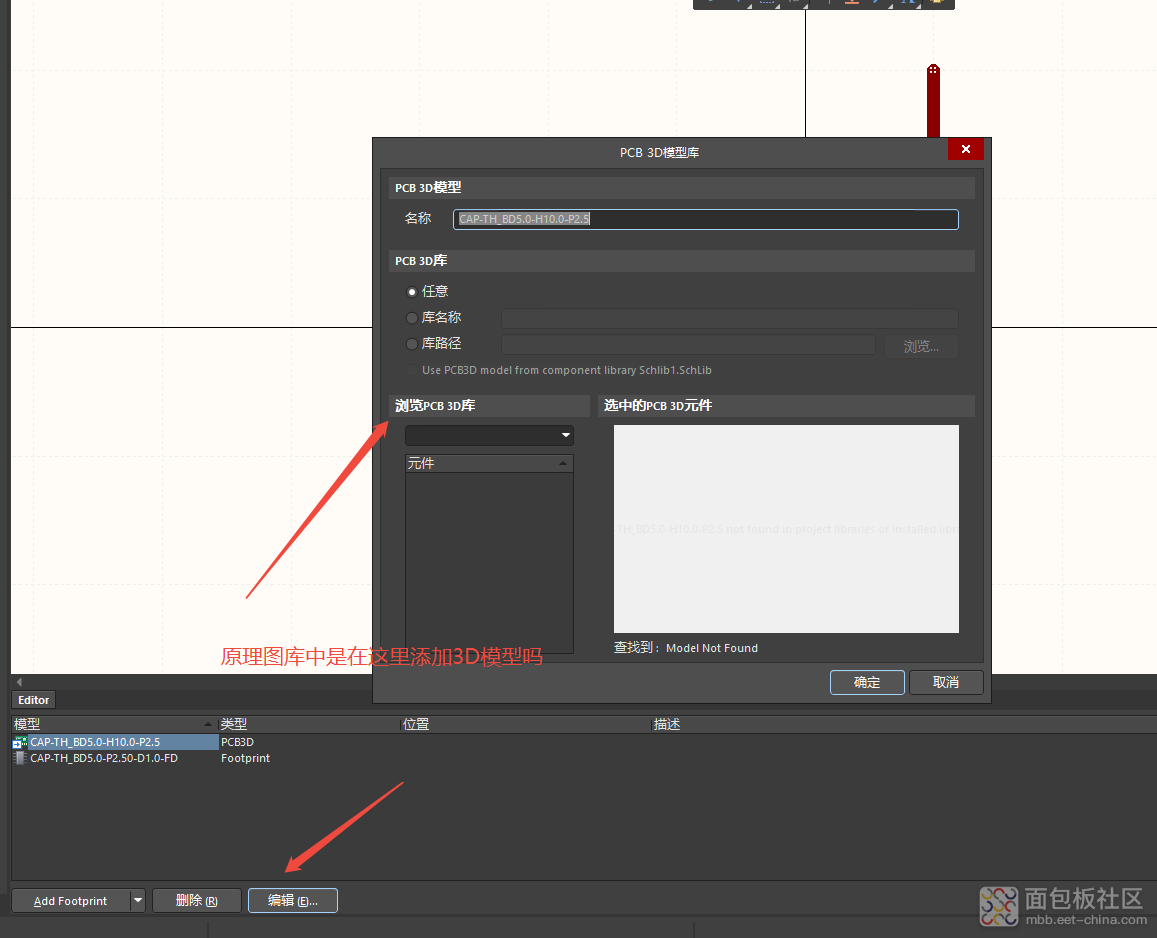Select the 库路径 radio option
Image resolution: width=1157 pixels, height=938 pixels.
tap(412, 344)
